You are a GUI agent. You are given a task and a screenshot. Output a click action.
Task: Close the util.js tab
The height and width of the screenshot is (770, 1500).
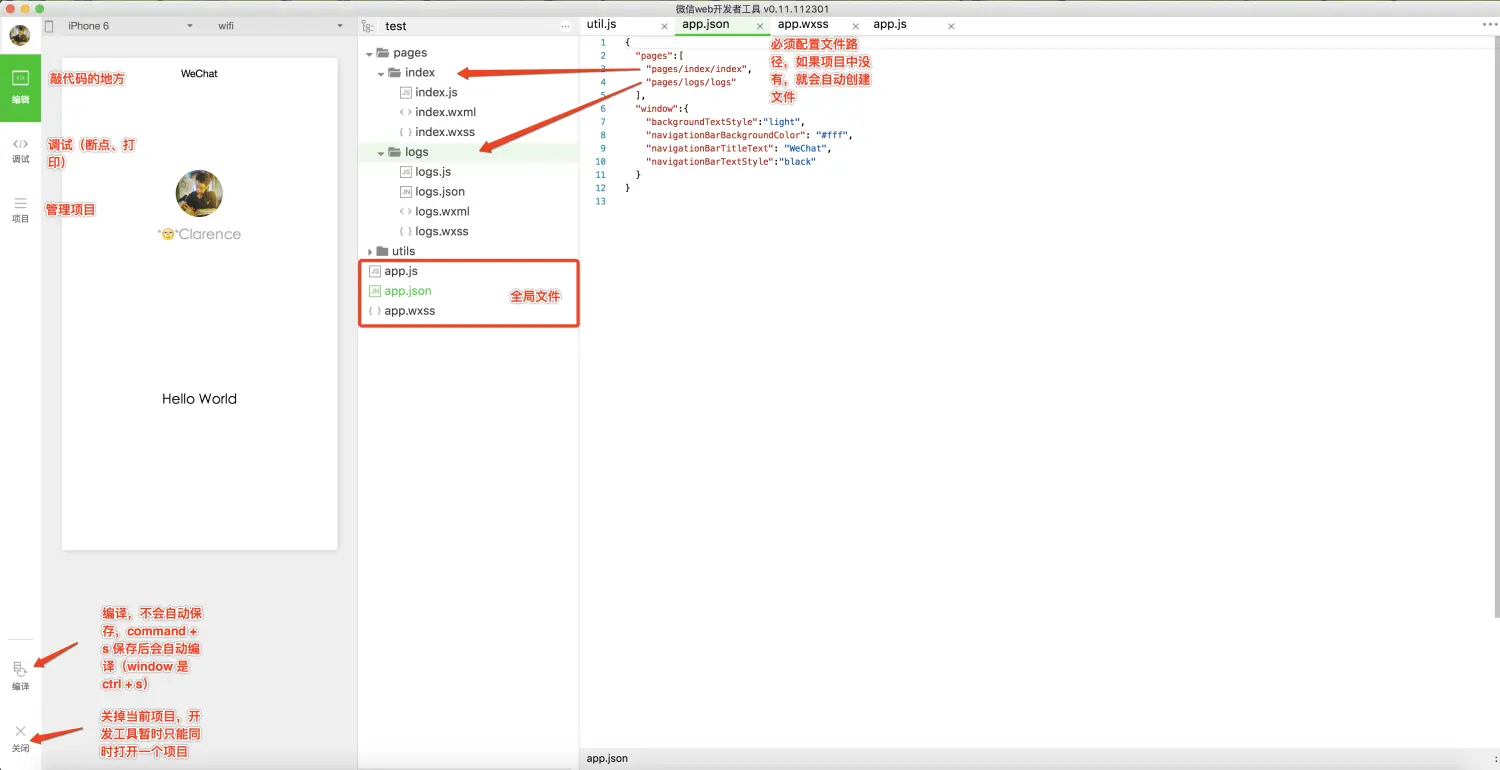(x=664, y=26)
